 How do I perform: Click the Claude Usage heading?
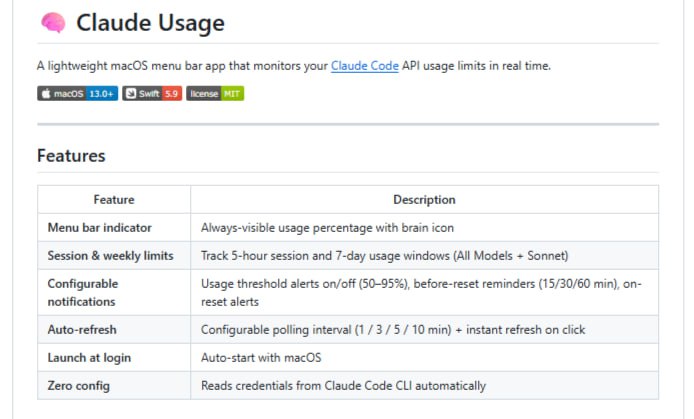150,23
